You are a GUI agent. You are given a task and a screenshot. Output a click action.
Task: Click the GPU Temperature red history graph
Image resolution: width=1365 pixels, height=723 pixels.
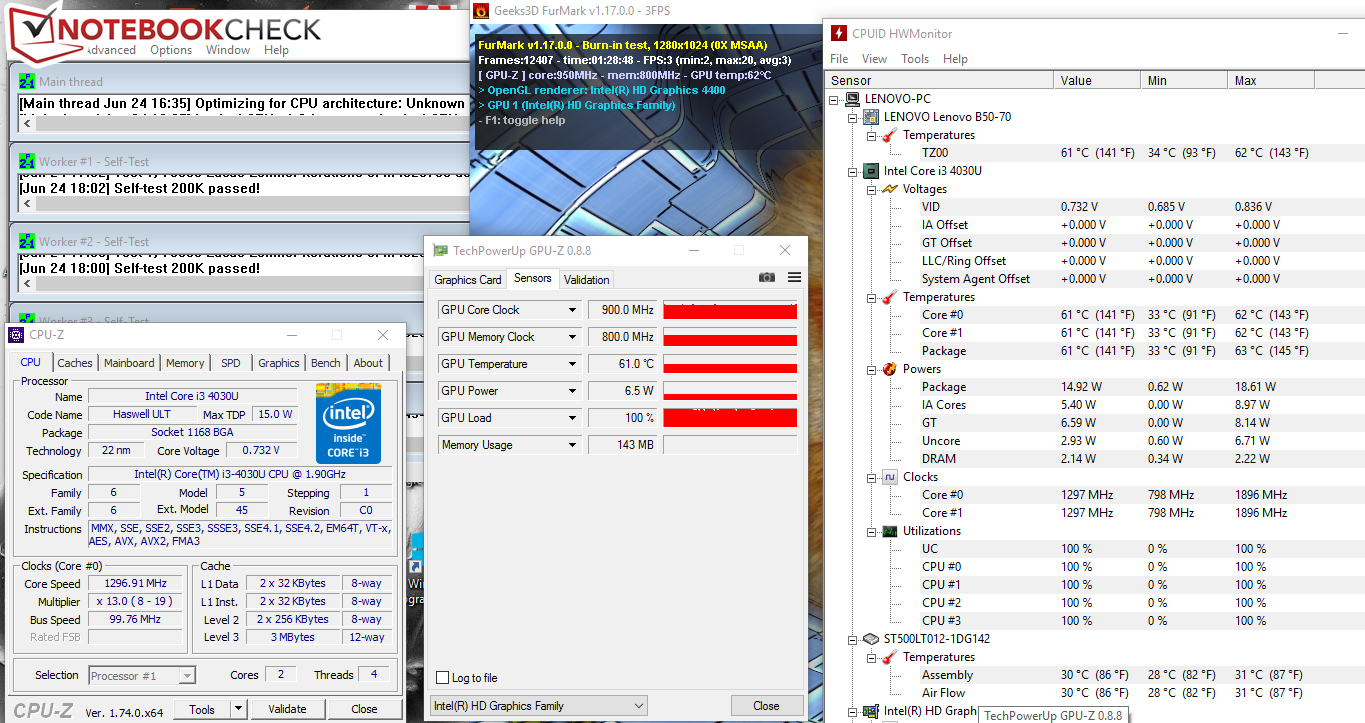(x=730, y=364)
